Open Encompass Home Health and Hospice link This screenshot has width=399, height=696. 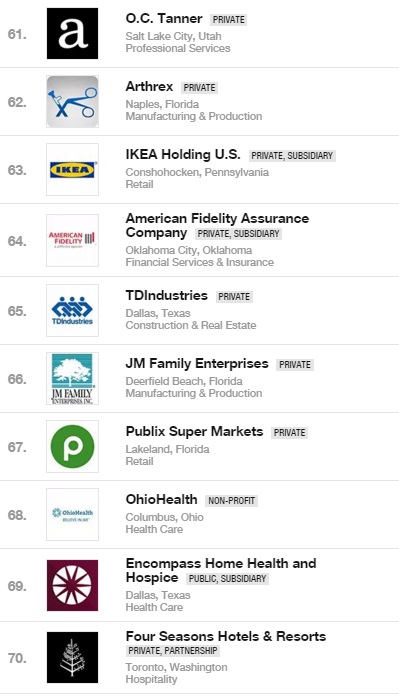[x=221, y=570]
